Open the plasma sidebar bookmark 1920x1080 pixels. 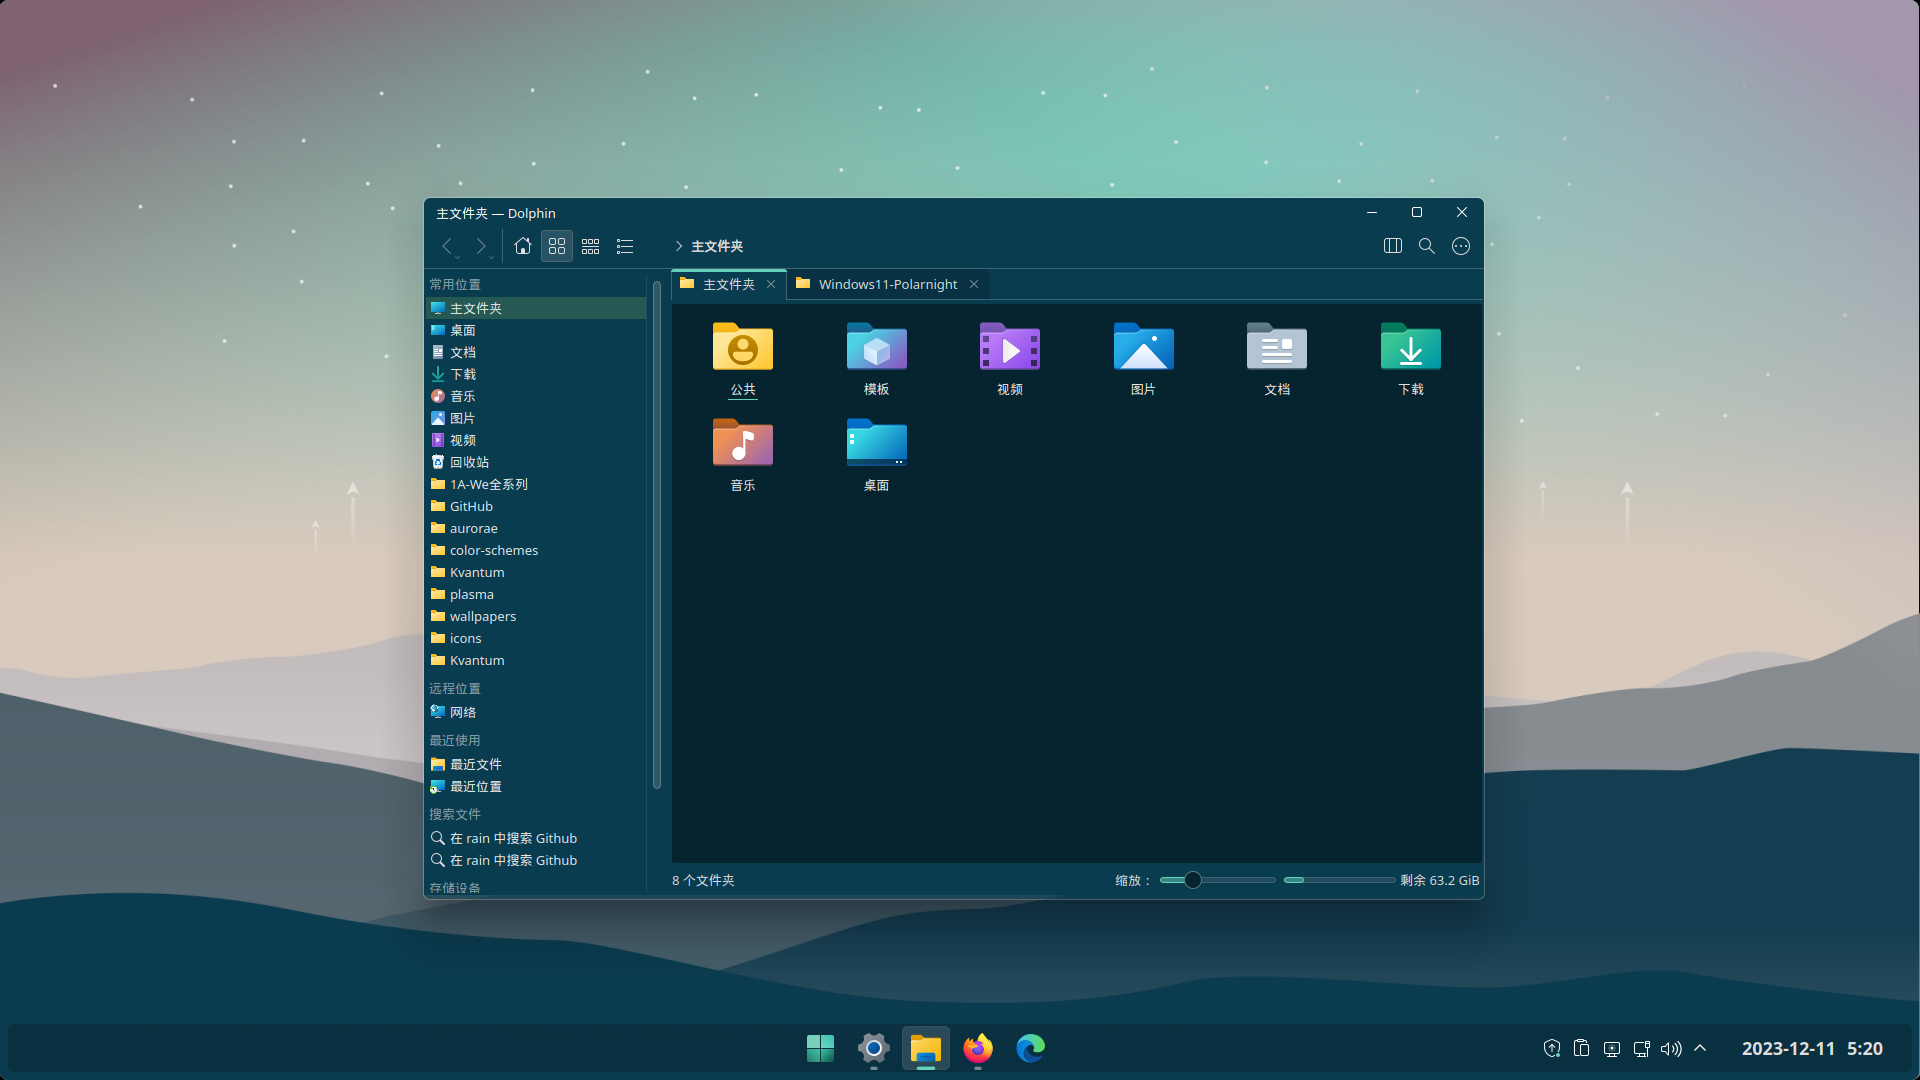pos(537,594)
